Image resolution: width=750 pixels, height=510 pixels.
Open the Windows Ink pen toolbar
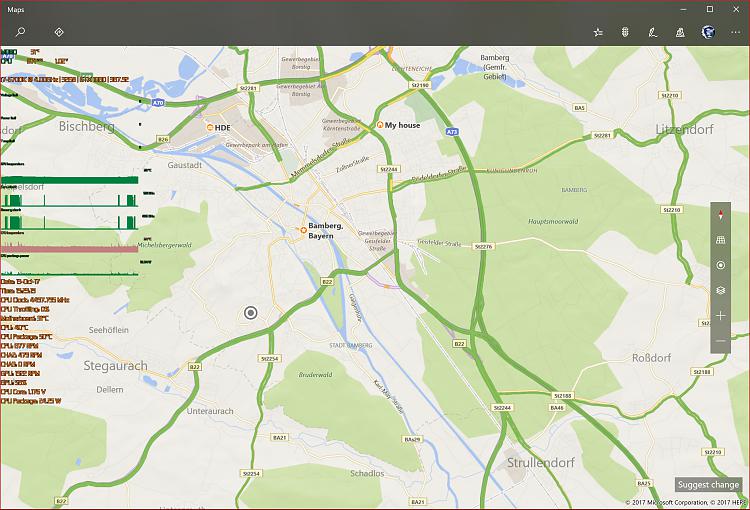[652, 32]
